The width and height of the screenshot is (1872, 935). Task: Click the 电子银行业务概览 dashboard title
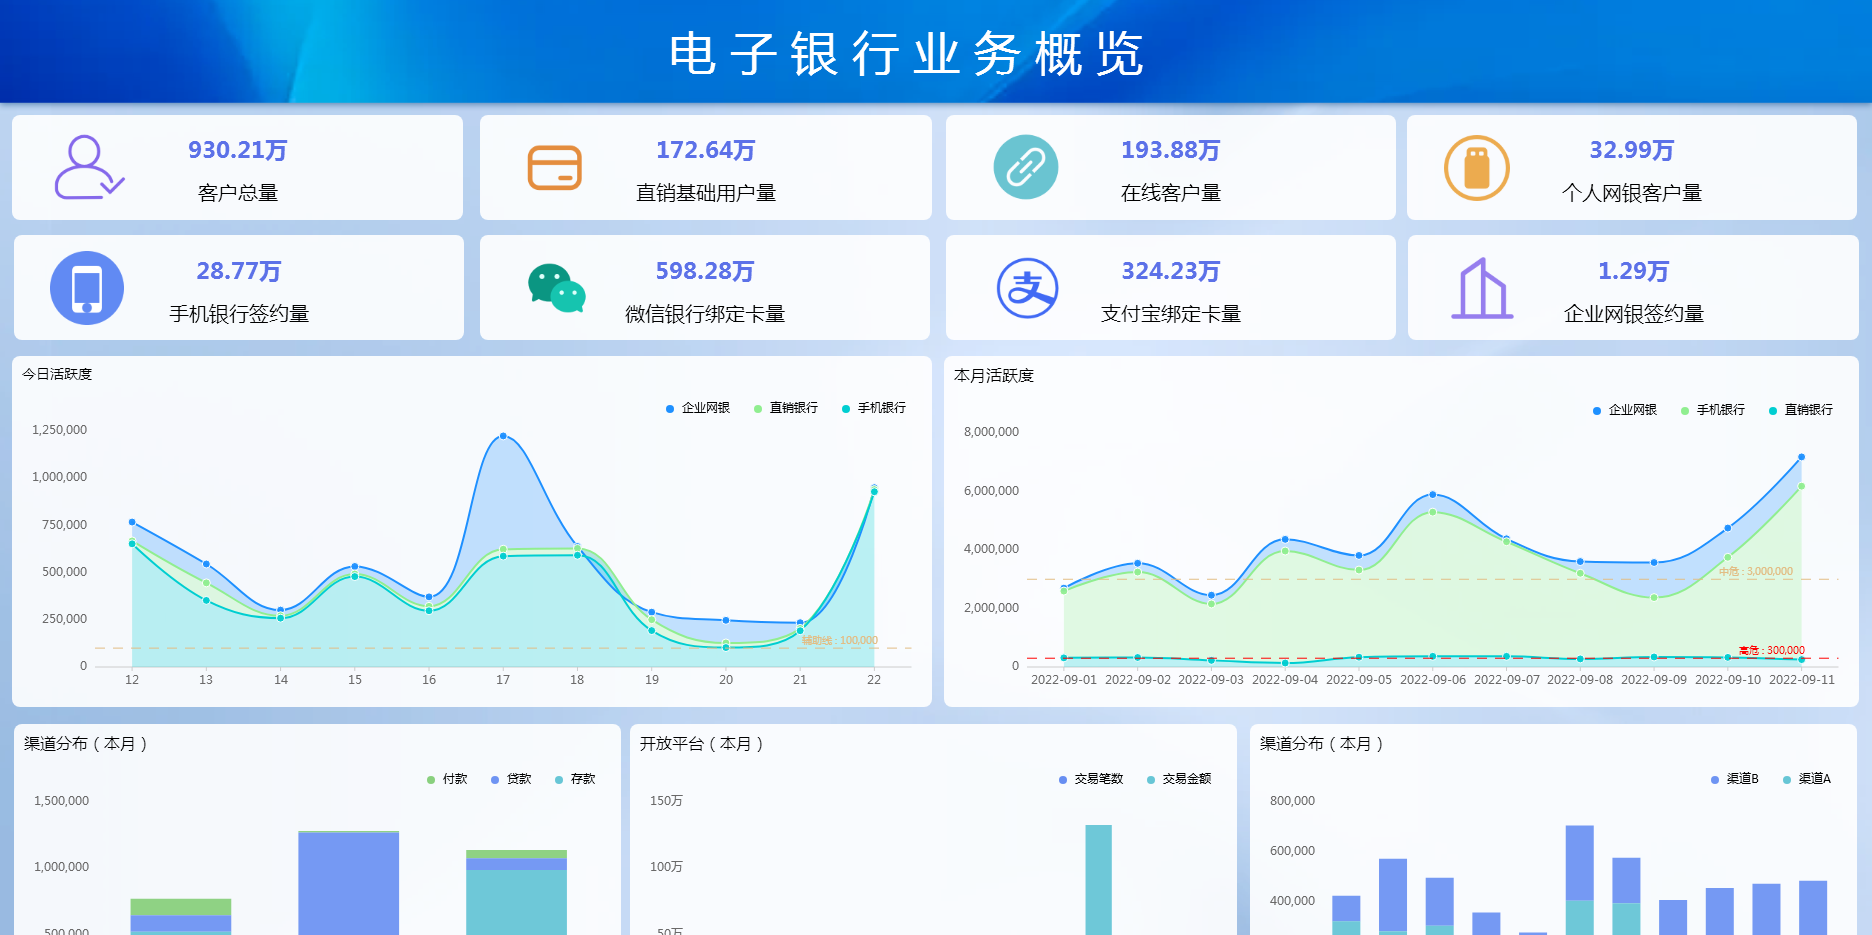906,54
